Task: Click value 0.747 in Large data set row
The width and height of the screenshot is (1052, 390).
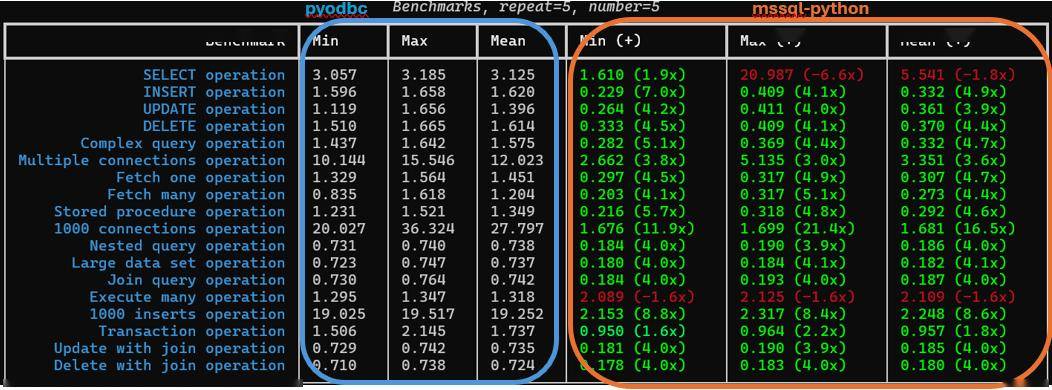Action: pyautogui.click(x=423, y=263)
